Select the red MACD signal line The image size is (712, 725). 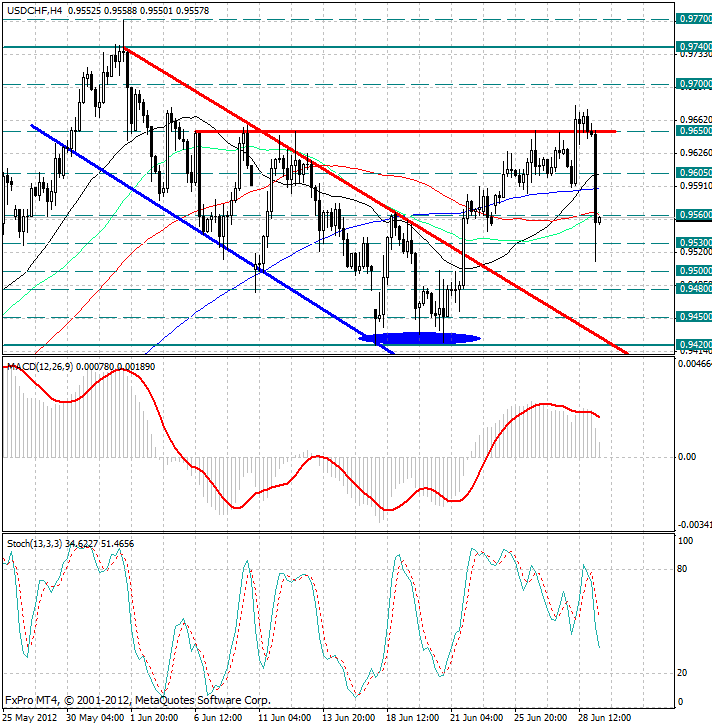click(x=301, y=439)
